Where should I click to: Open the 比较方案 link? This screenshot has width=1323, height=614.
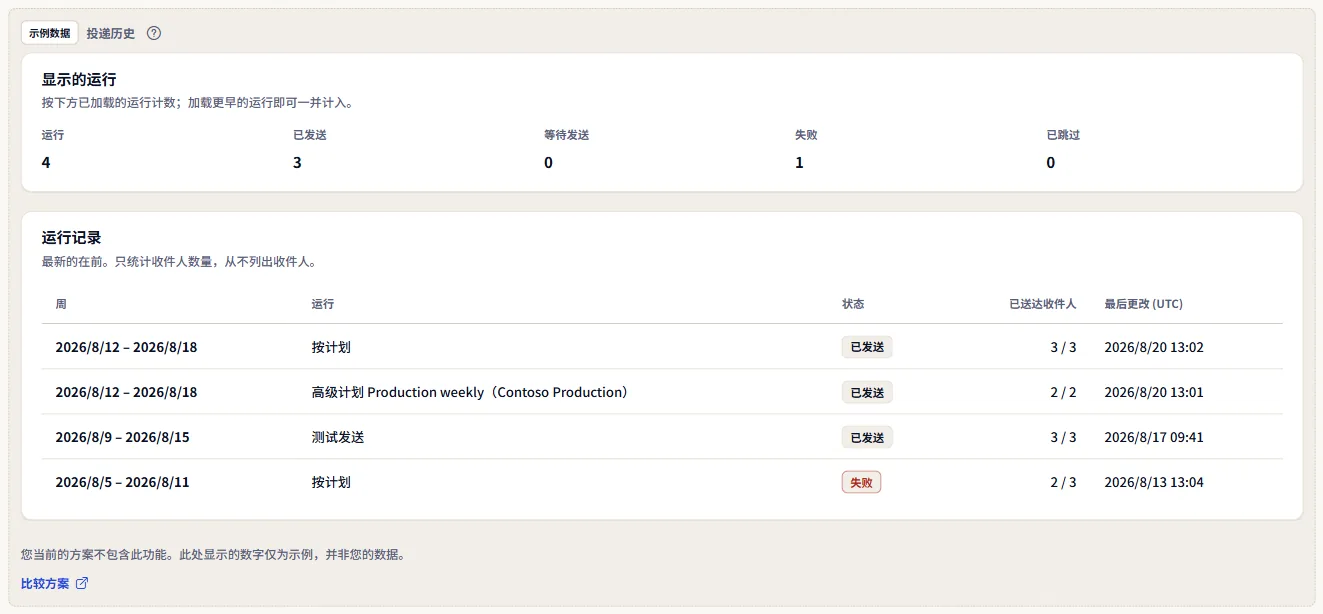click(55, 583)
